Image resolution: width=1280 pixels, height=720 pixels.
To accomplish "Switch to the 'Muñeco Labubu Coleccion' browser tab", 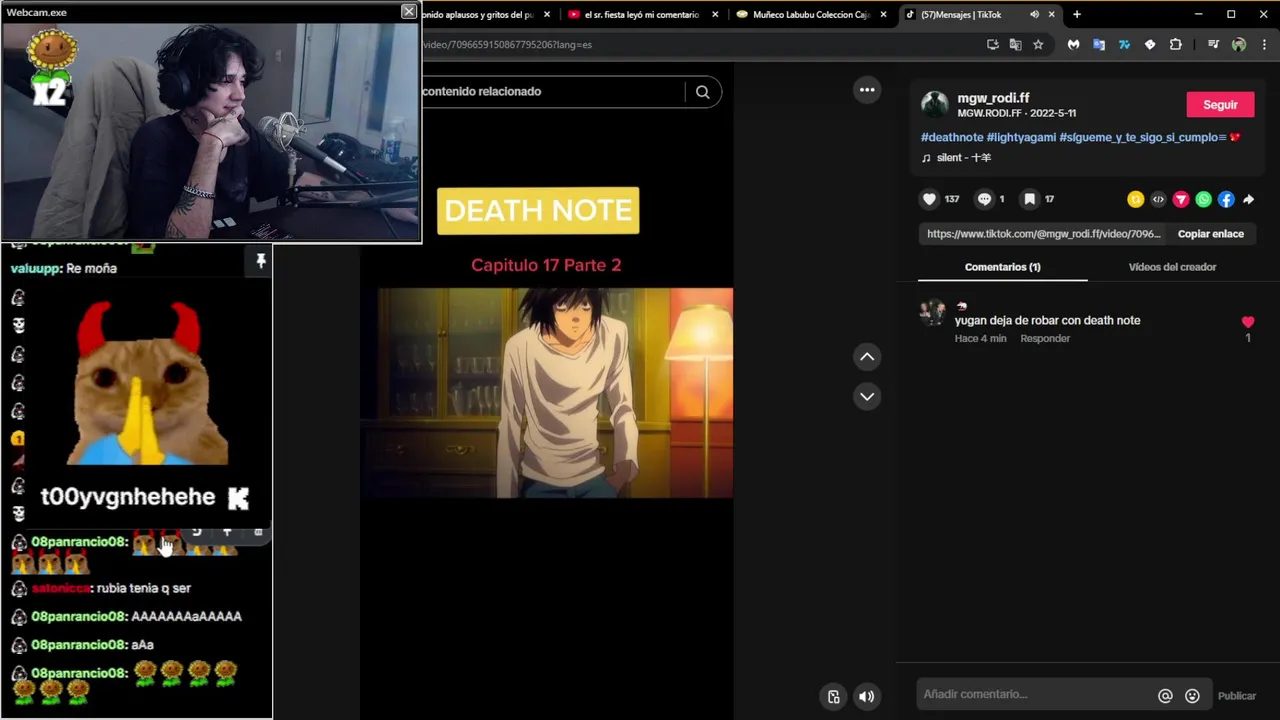I will point(811,15).
